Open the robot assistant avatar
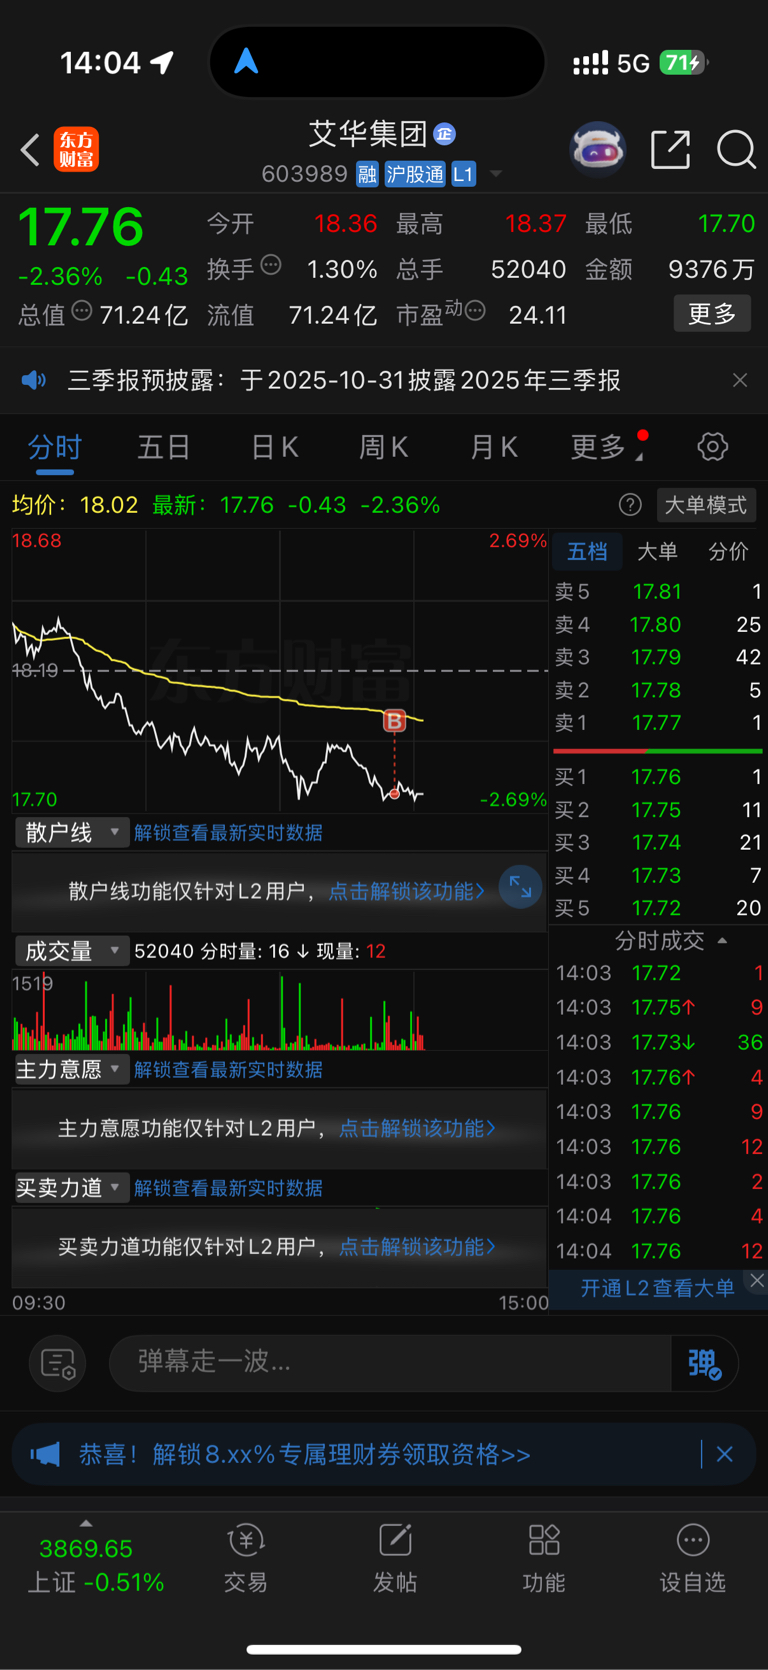The image size is (768, 1670). point(597,149)
